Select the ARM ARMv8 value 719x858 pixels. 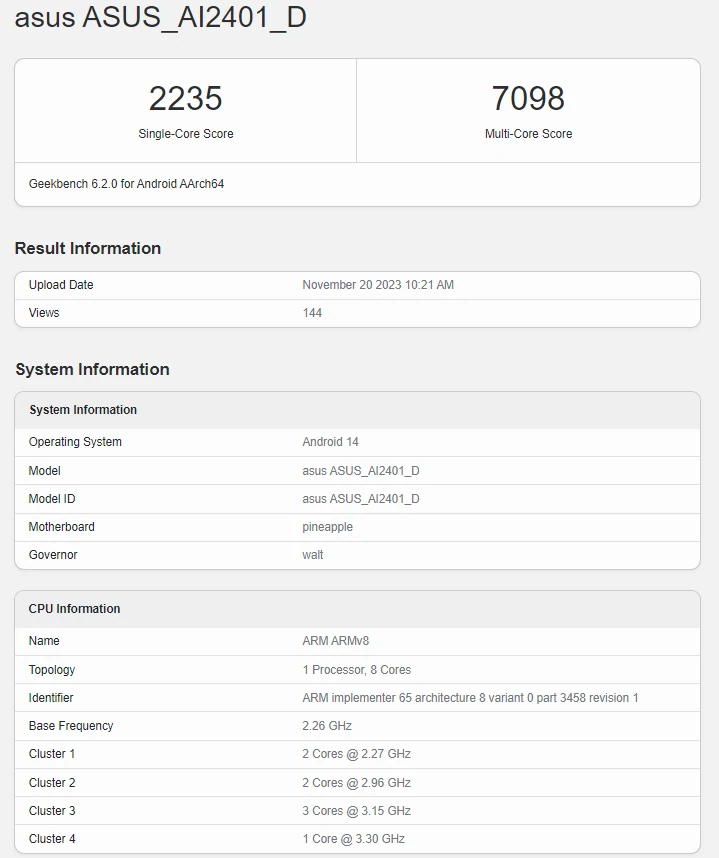[x=335, y=641]
